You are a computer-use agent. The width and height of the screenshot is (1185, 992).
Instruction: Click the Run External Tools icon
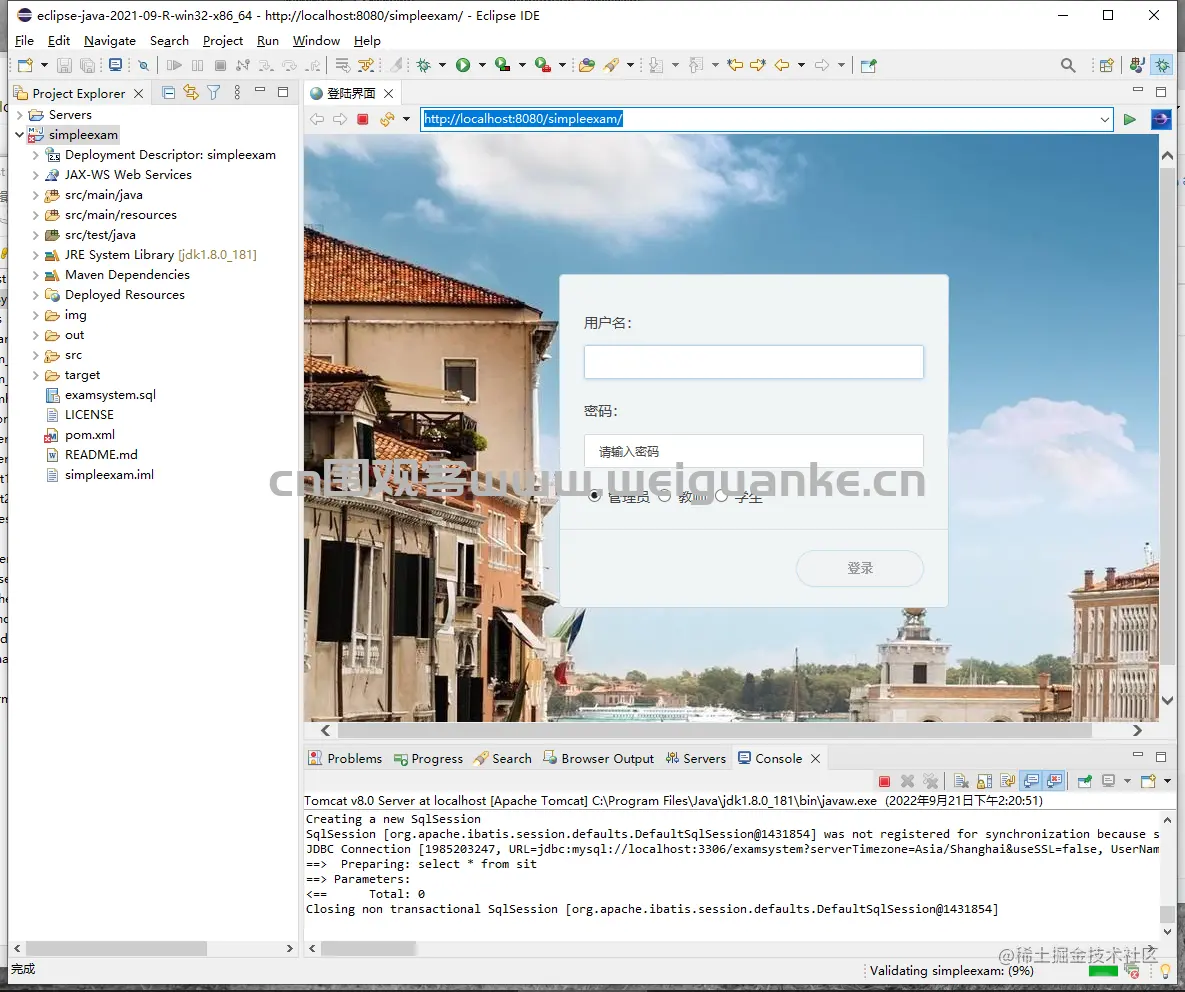[x=543, y=66]
